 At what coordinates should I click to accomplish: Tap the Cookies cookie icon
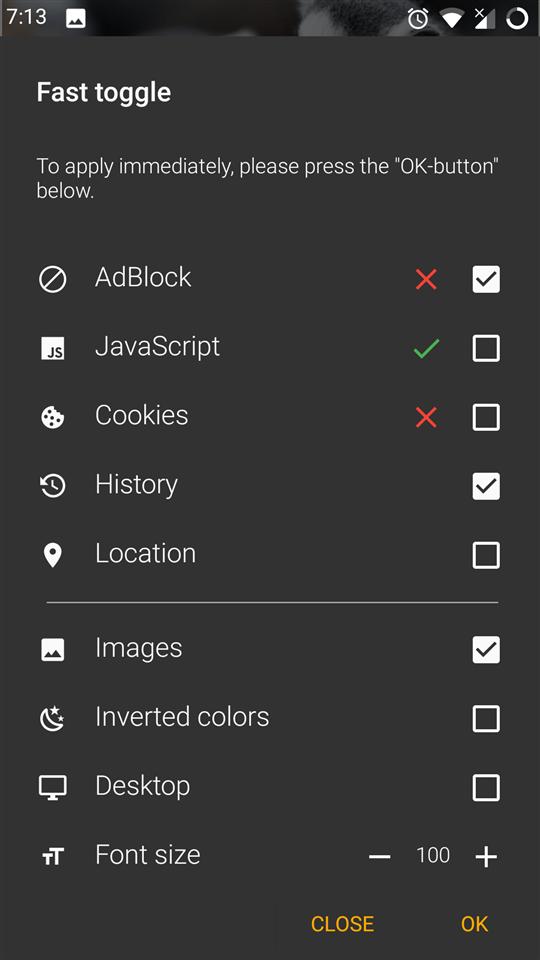[x=53, y=418]
